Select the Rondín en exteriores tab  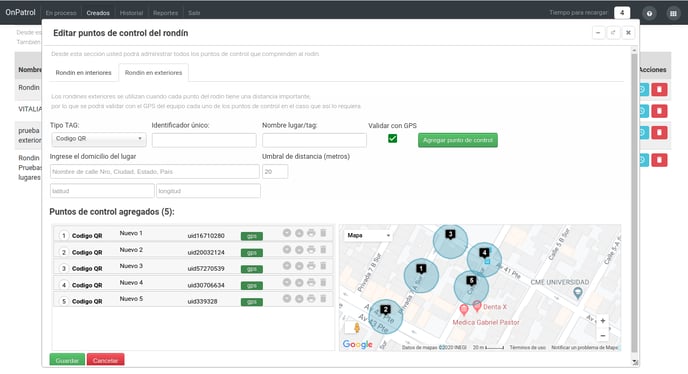pos(154,73)
